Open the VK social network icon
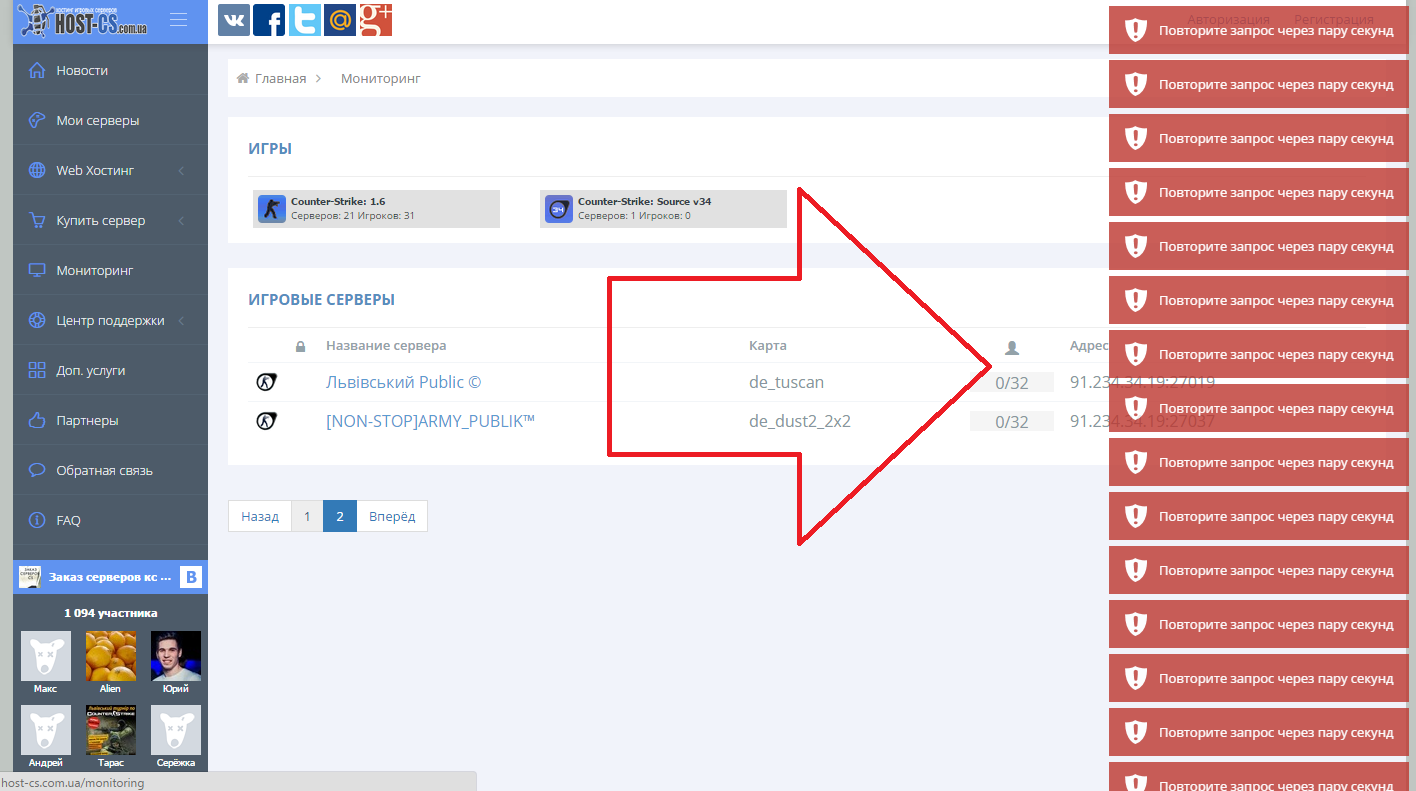The height and width of the screenshot is (791, 1416). tap(234, 20)
